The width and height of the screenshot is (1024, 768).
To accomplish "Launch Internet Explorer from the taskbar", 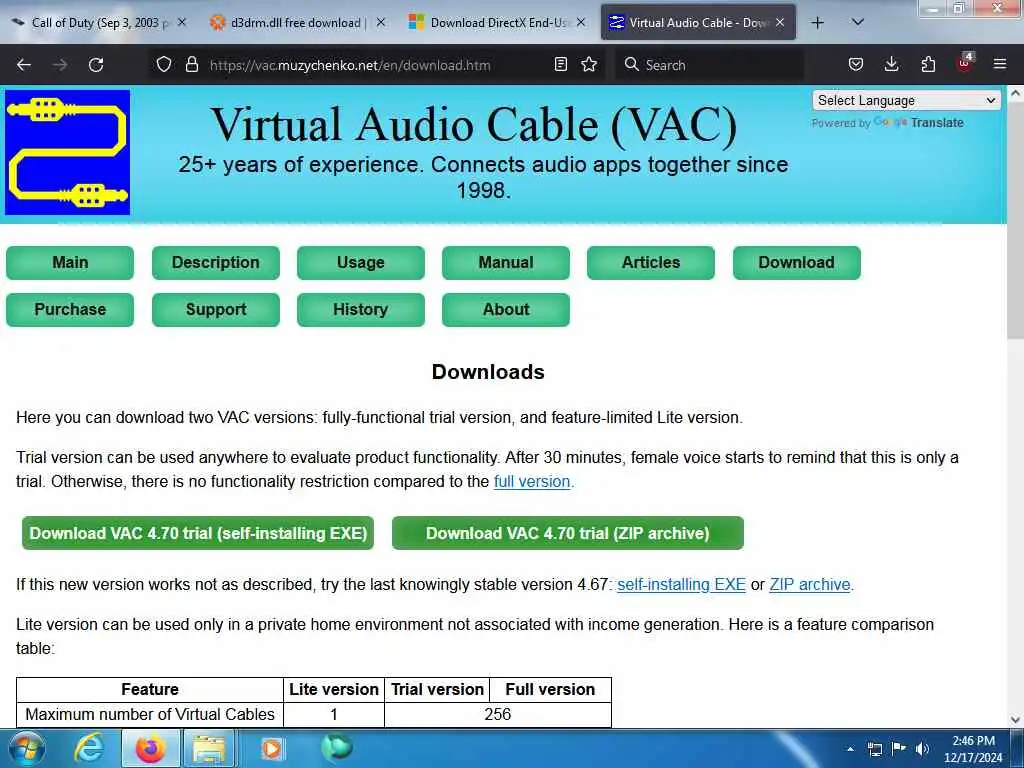I will tap(89, 748).
